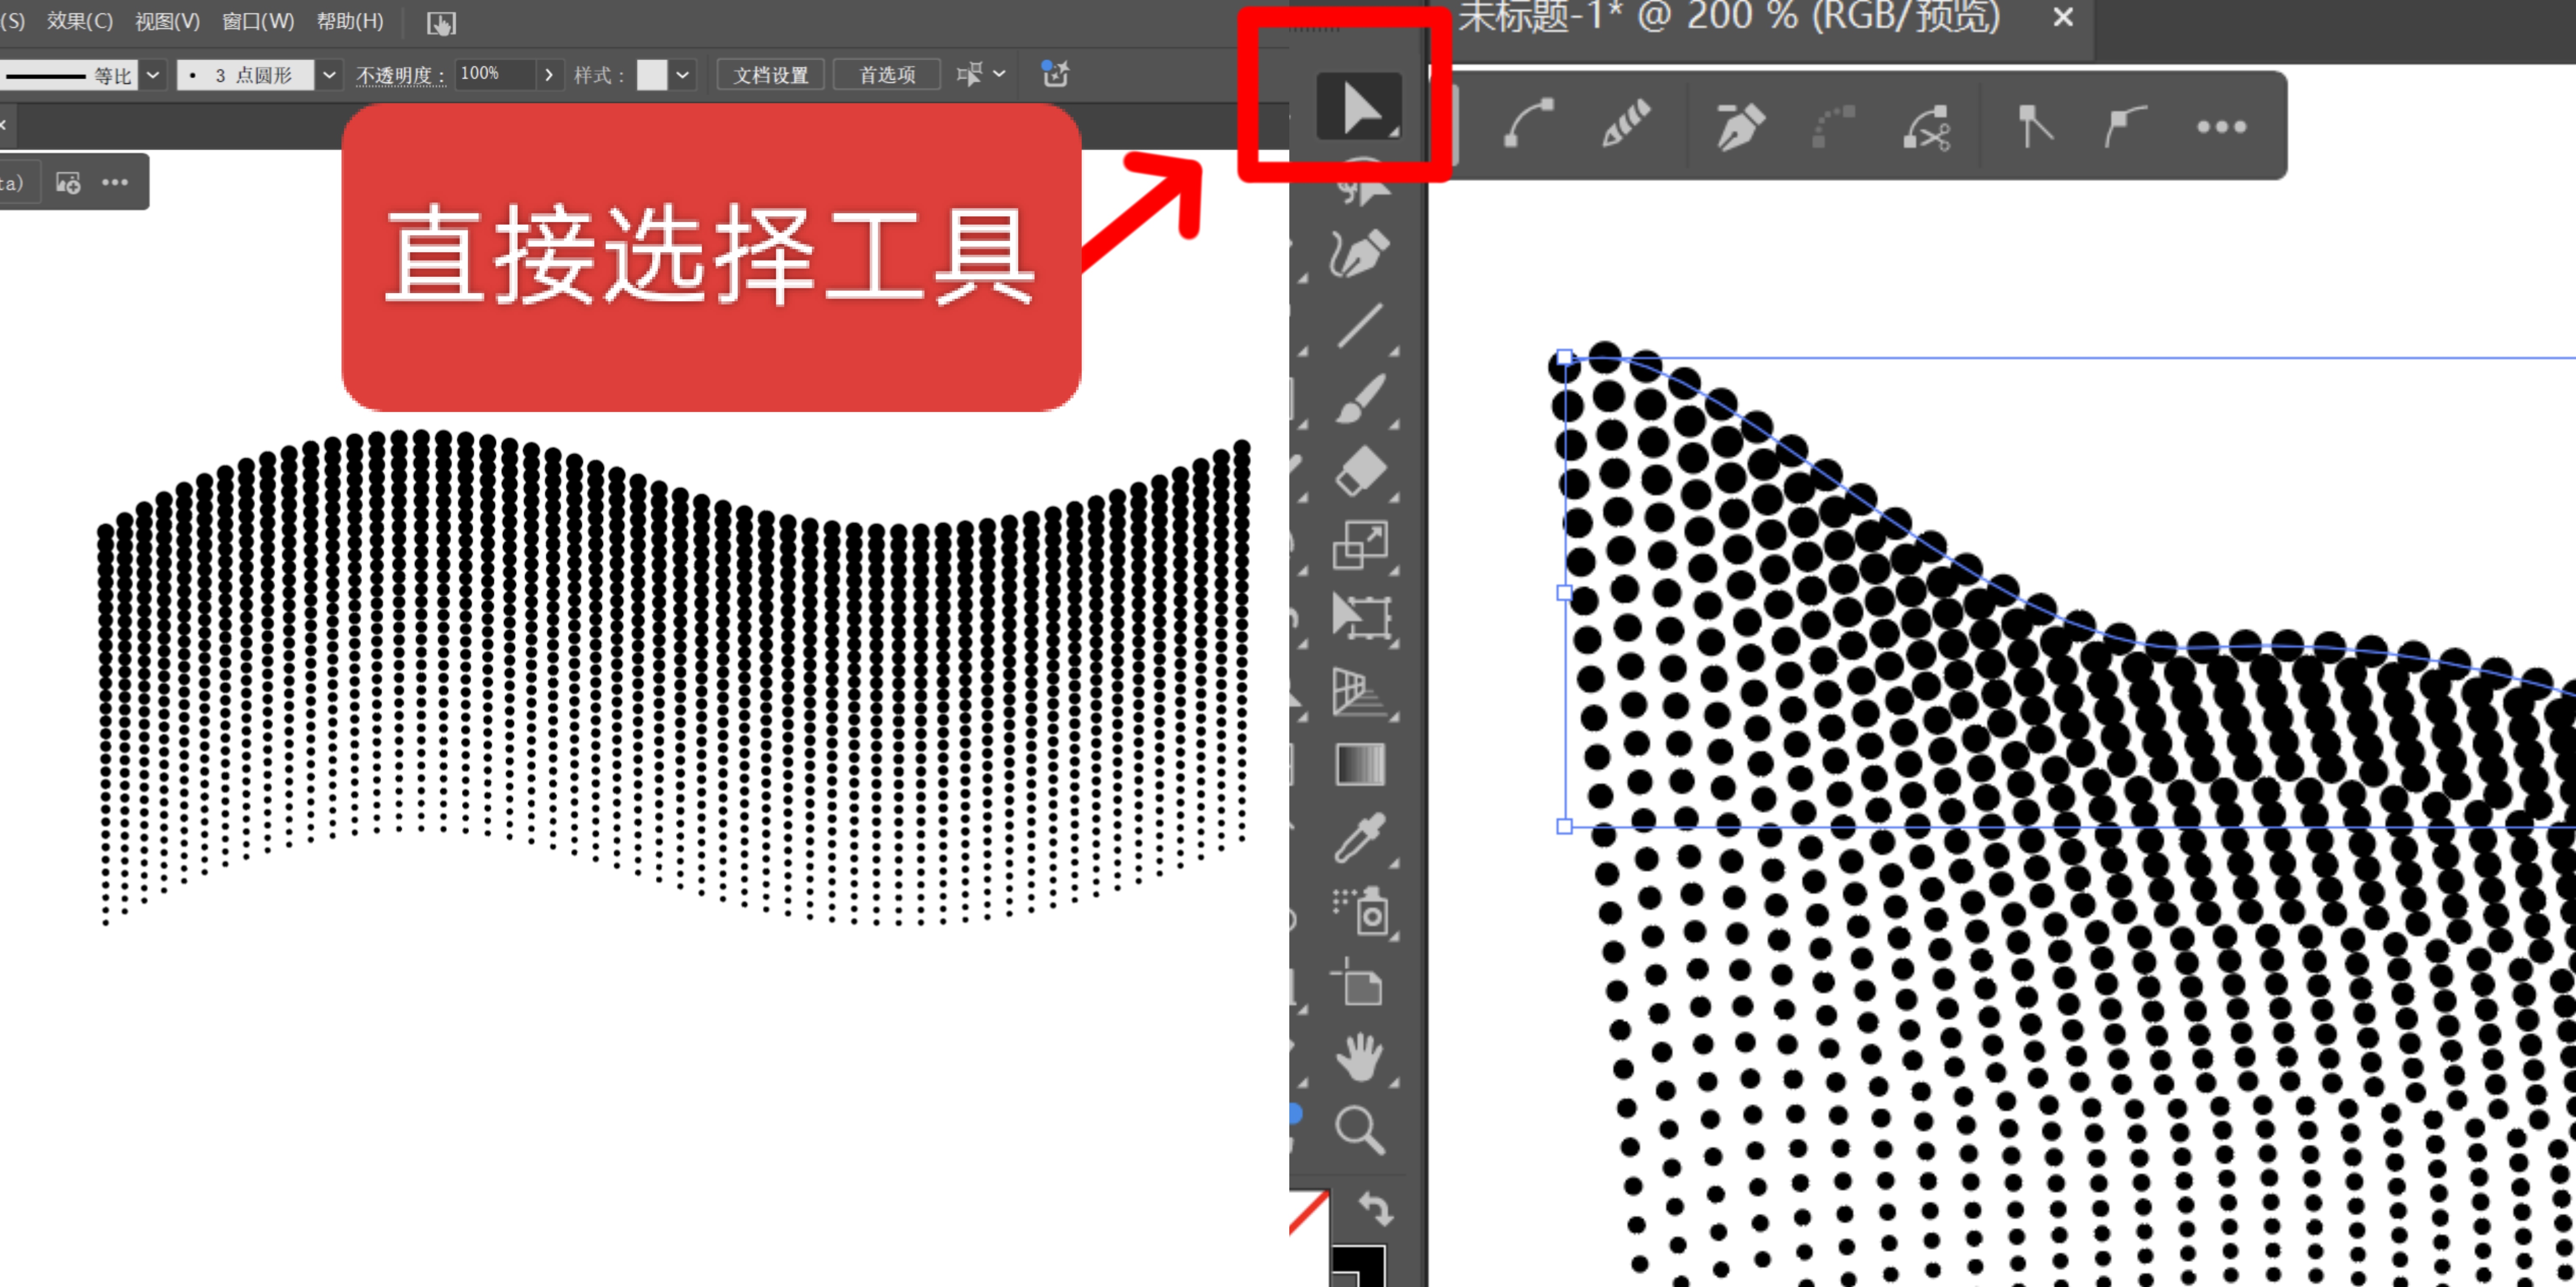
Task: Click the 首选项 button
Action: [x=887, y=75]
